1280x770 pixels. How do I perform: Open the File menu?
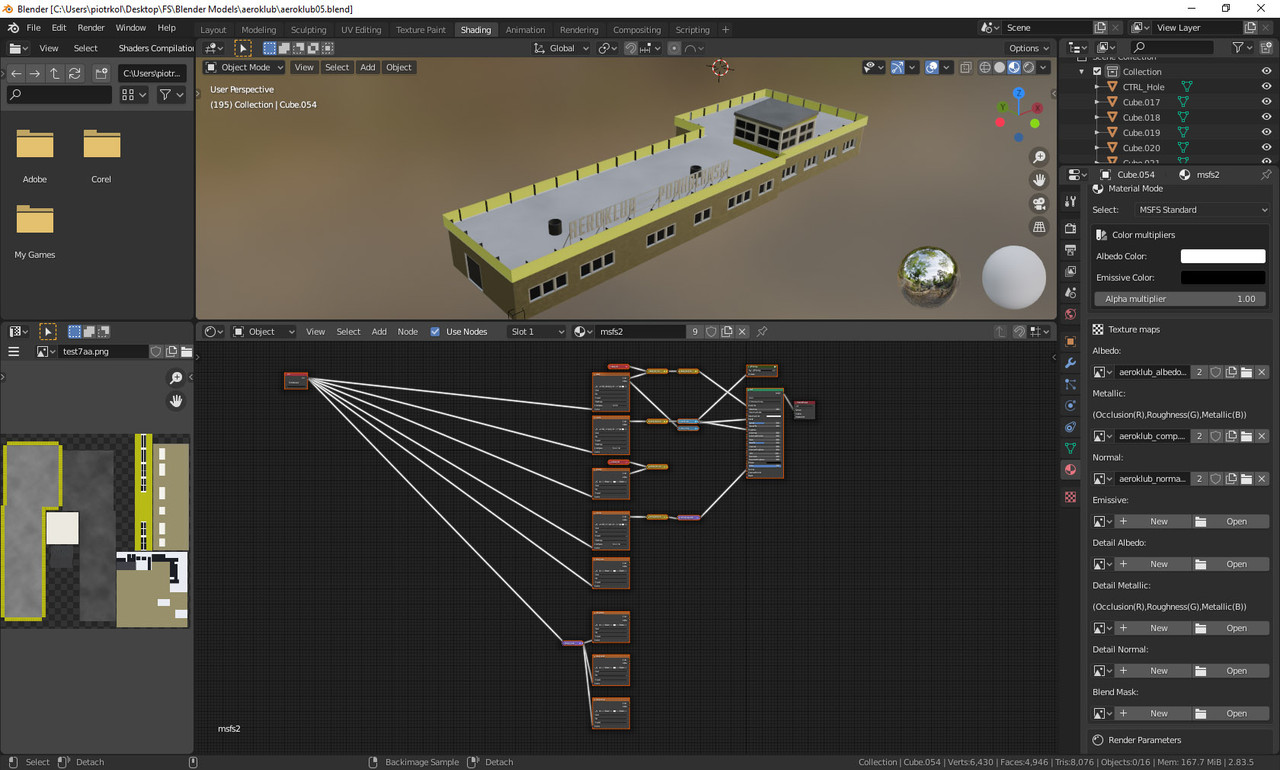(33, 28)
